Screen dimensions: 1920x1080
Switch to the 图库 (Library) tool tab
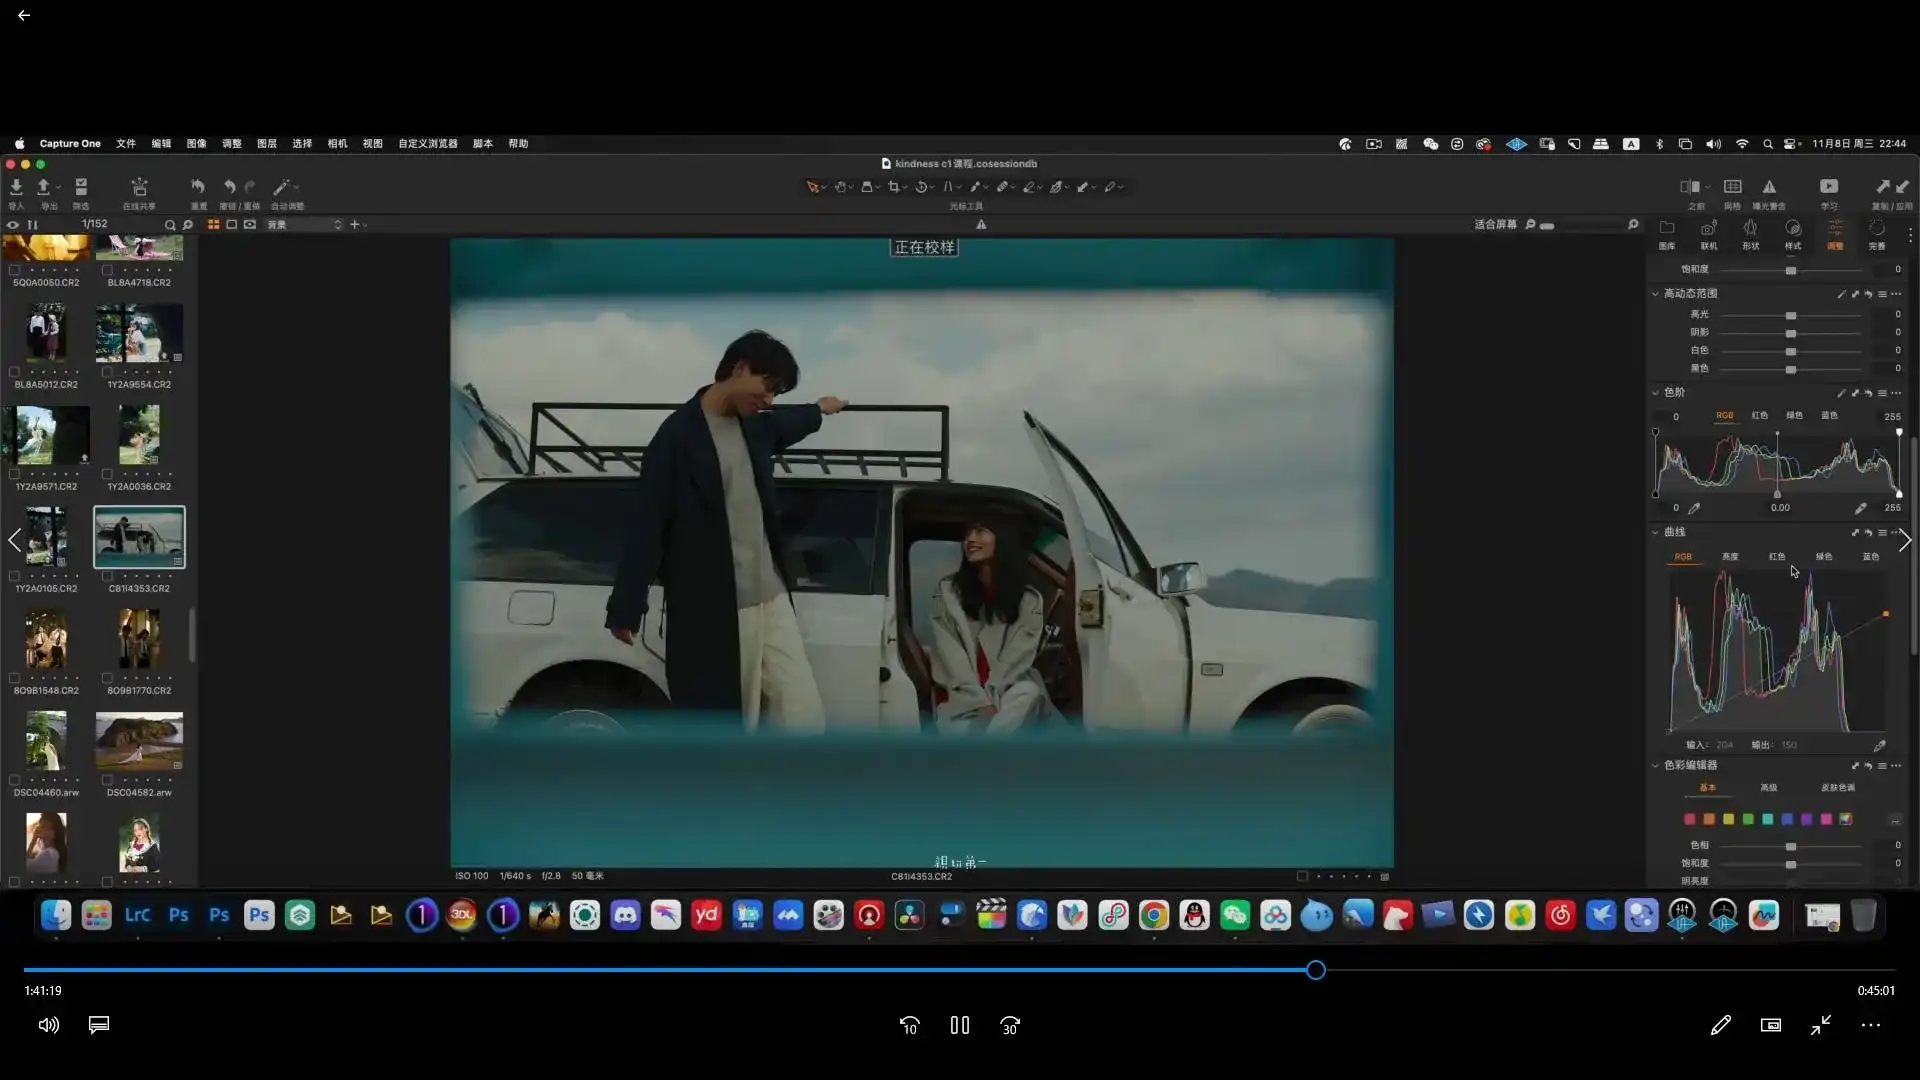1667,236
